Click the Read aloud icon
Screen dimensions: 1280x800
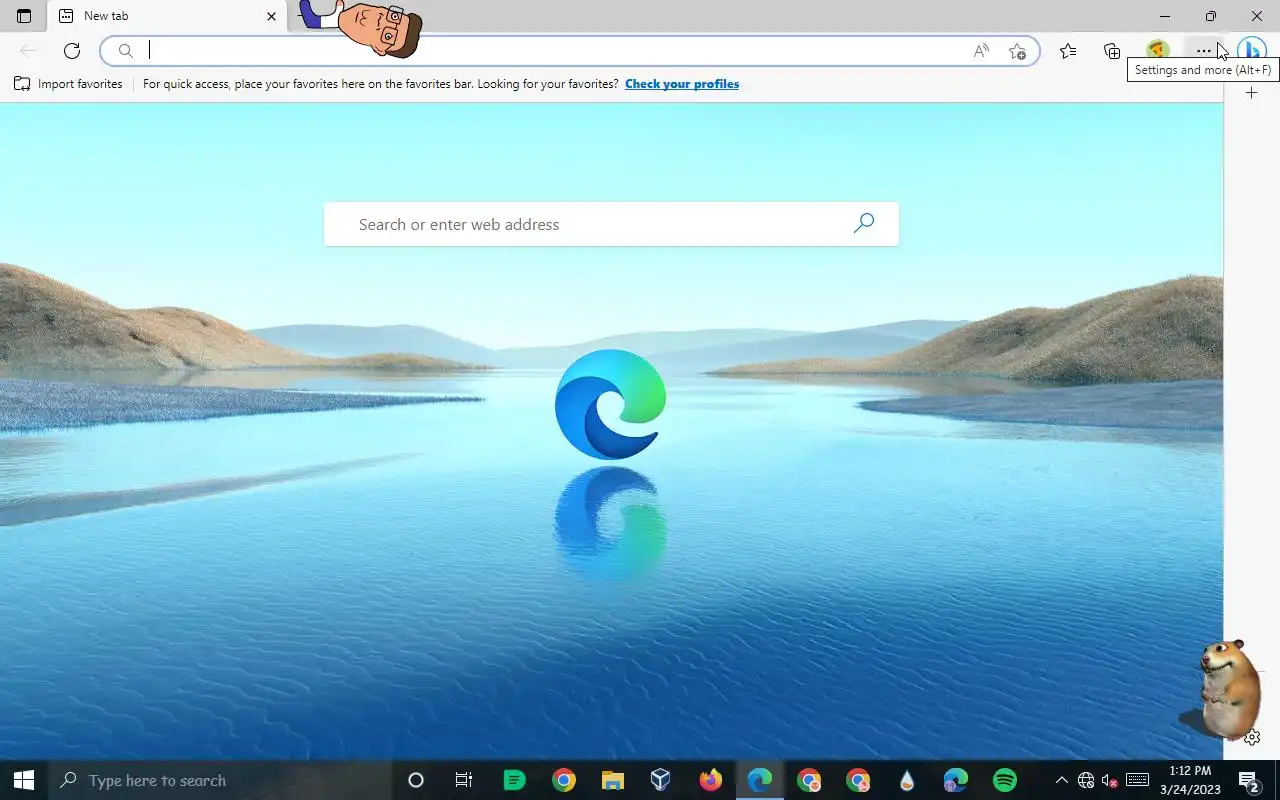pyautogui.click(x=981, y=51)
